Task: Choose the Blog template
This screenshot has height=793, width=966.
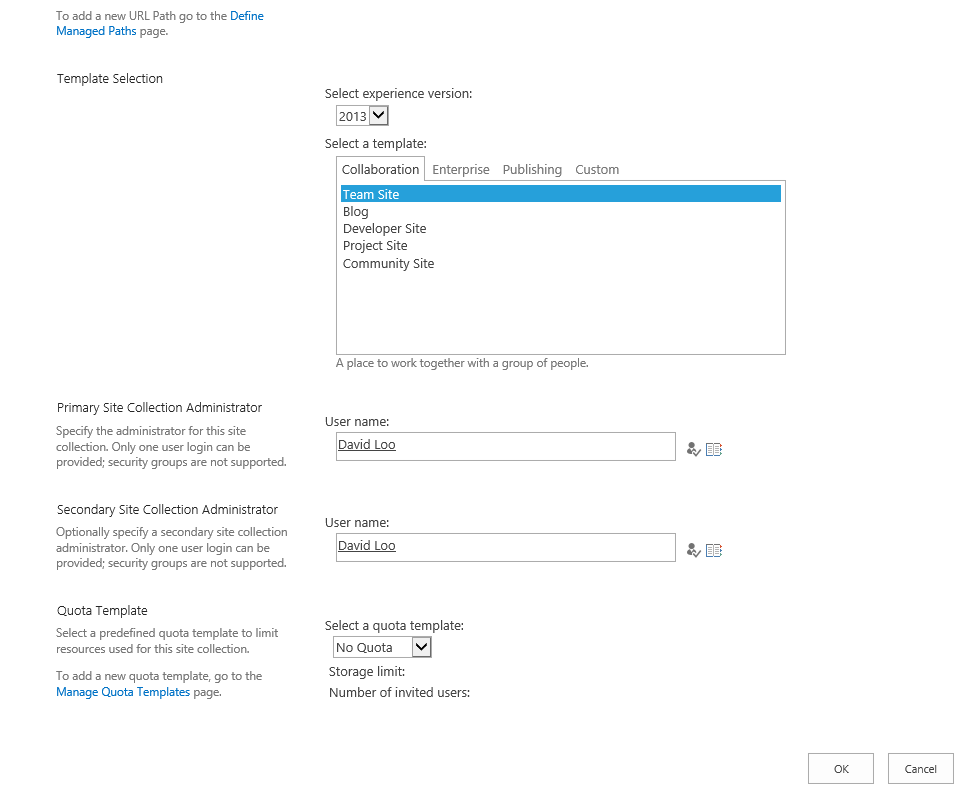Action: pyautogui.click(x=355, y=211)
